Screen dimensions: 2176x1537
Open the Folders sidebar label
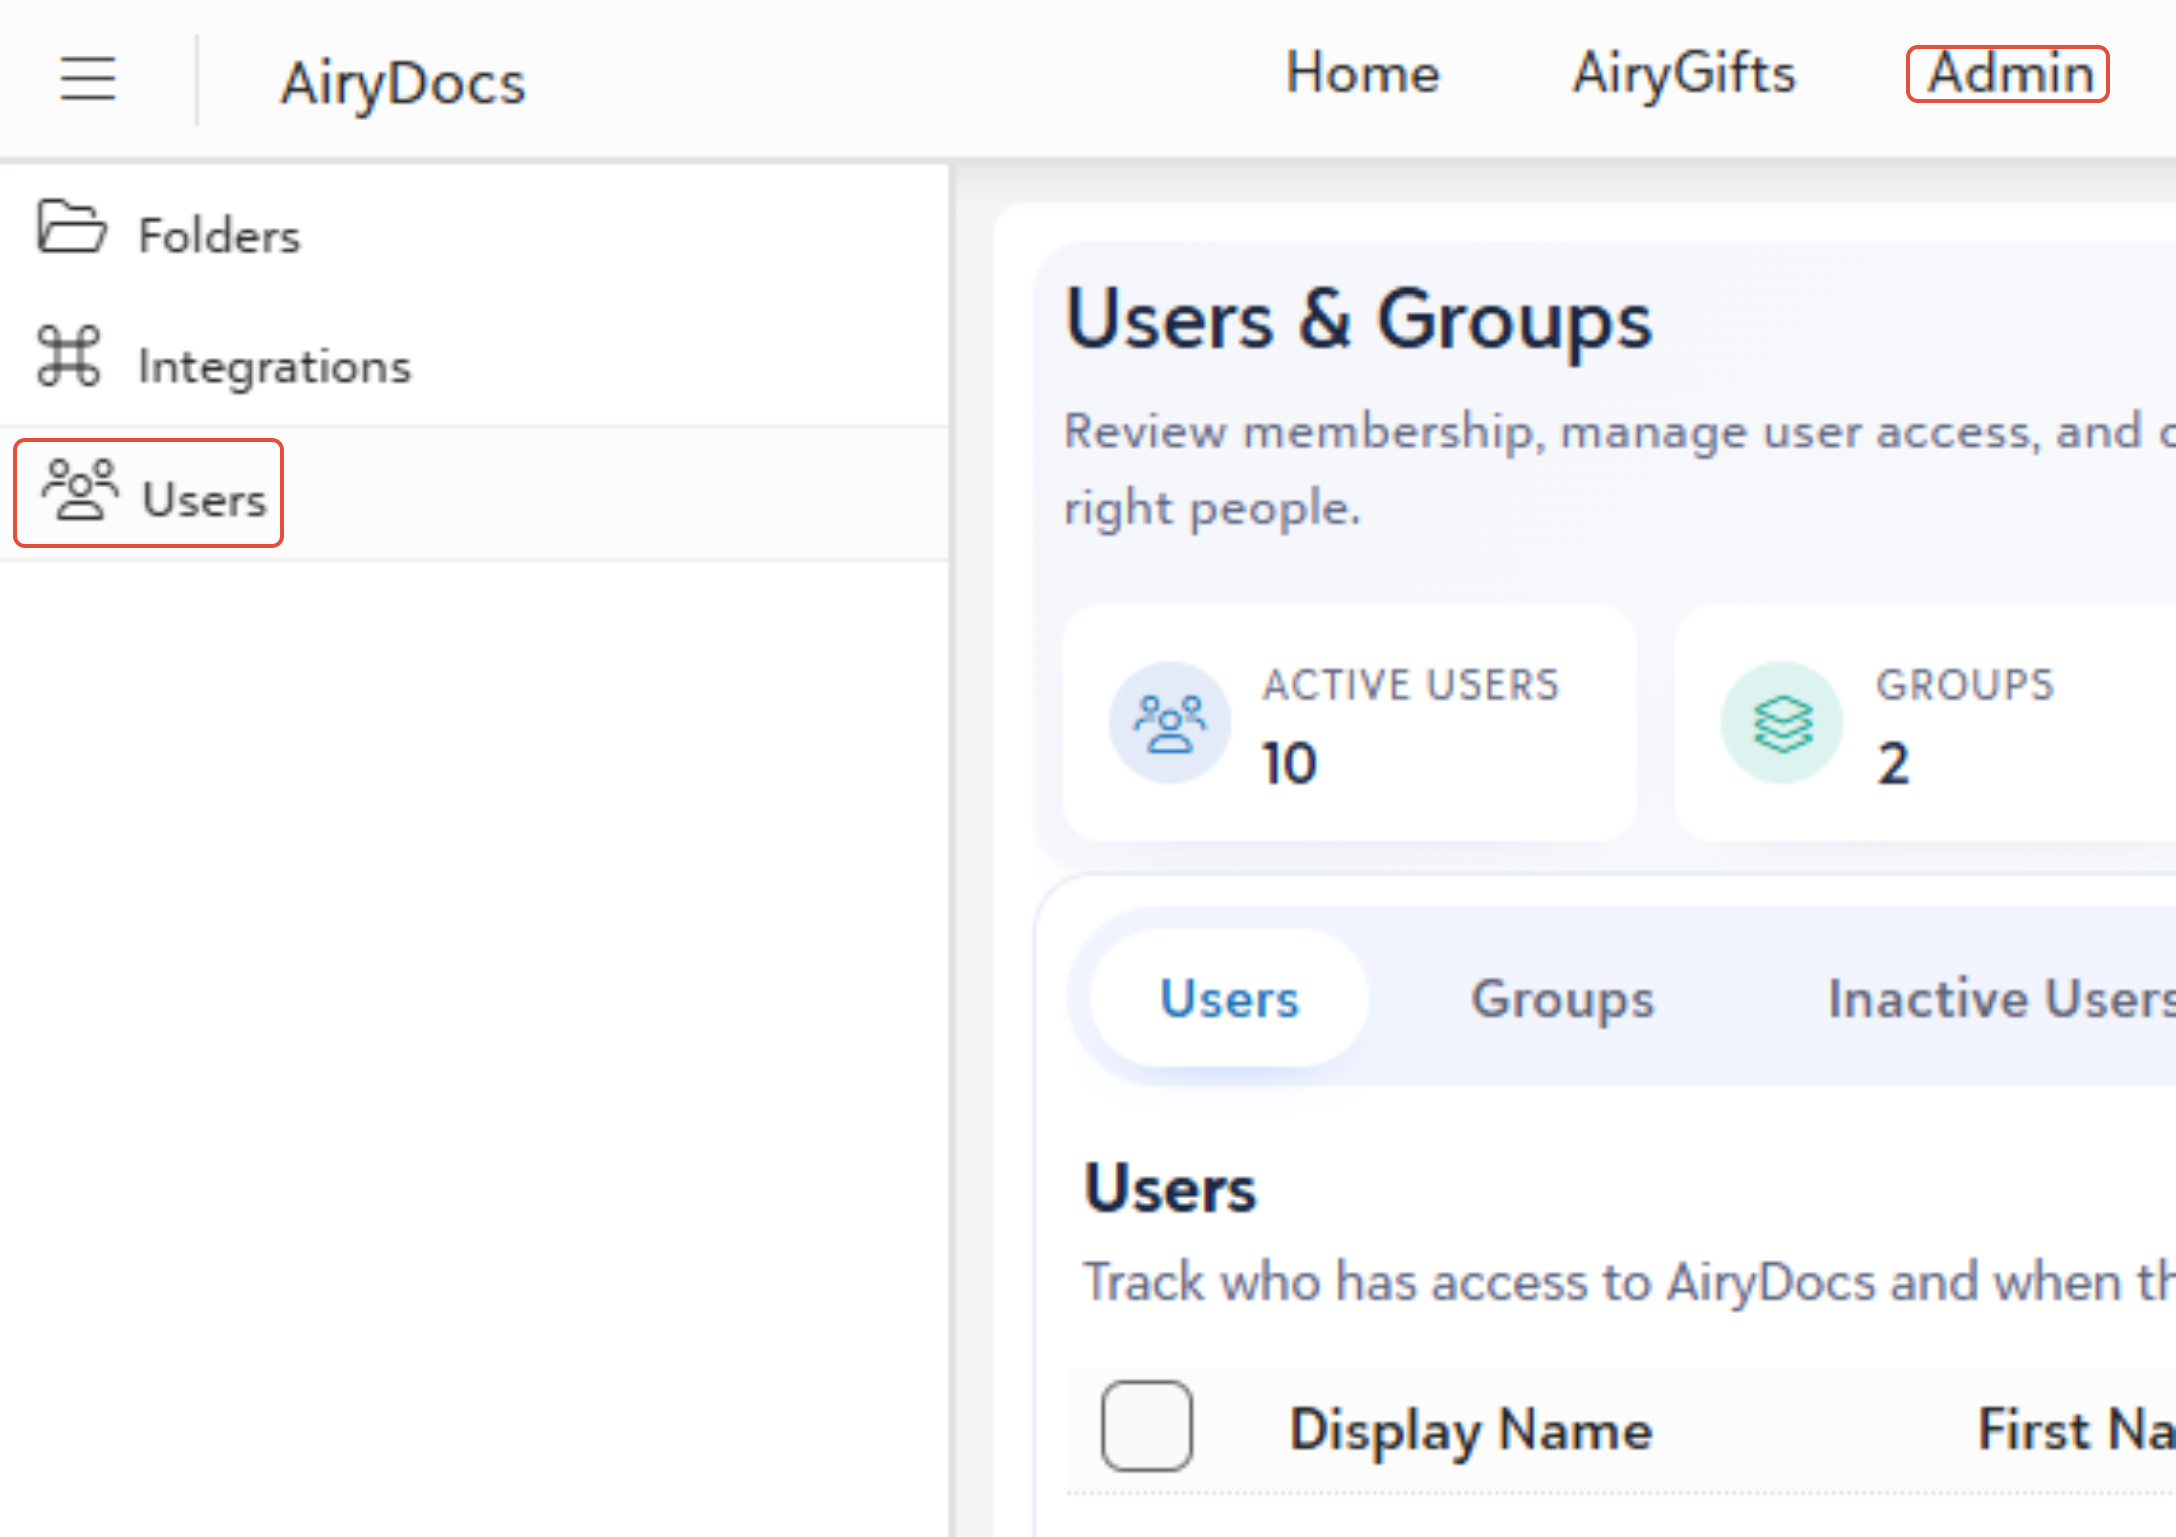(x=219, y=236)
